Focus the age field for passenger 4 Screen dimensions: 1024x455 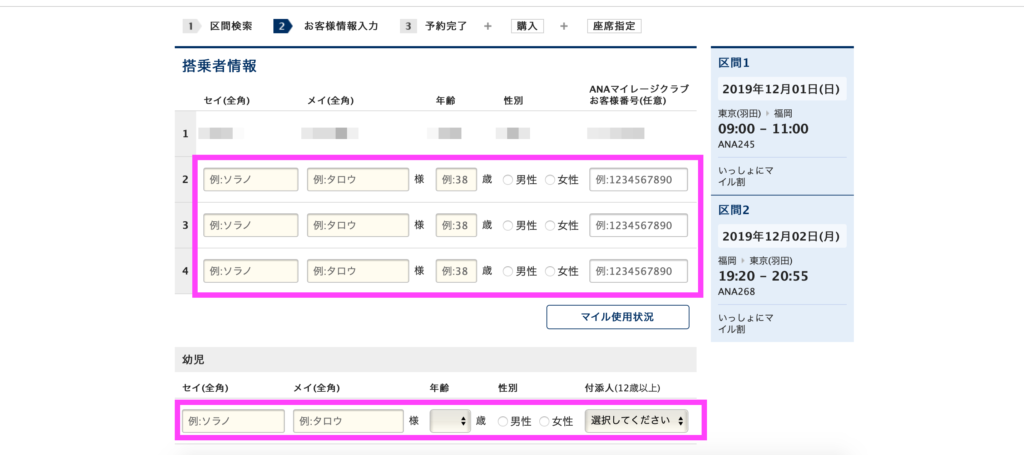[456, 271]
